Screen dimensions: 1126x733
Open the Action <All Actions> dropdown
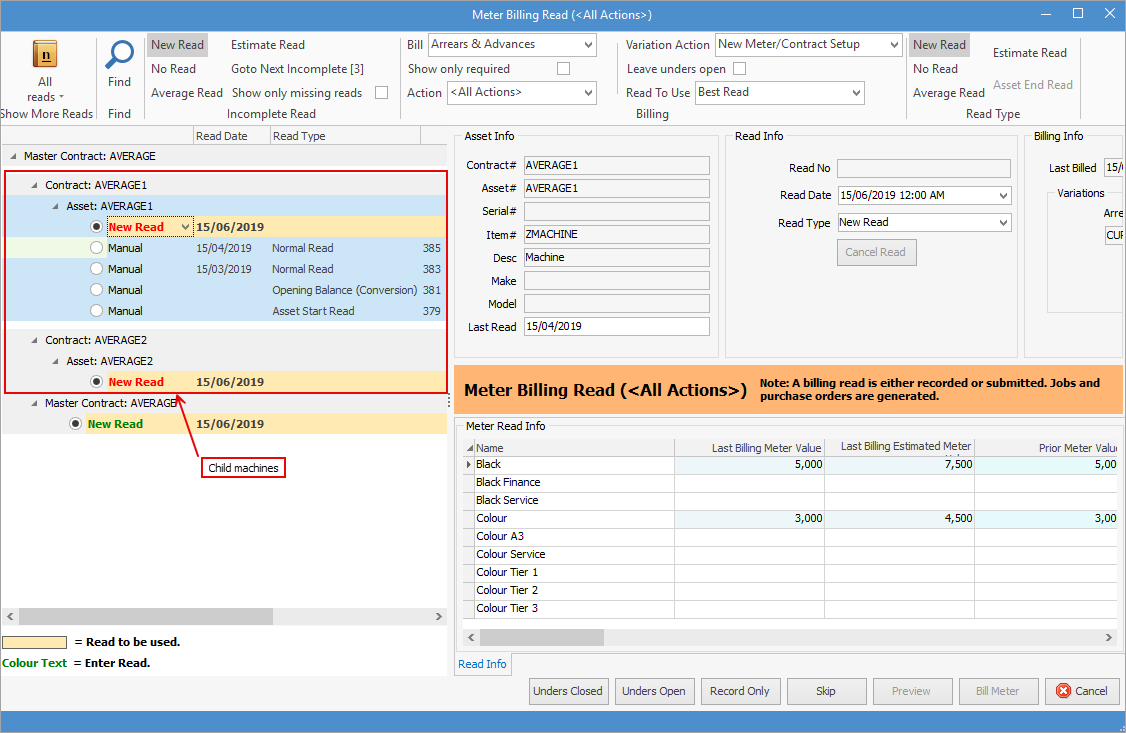click(588, 93)
